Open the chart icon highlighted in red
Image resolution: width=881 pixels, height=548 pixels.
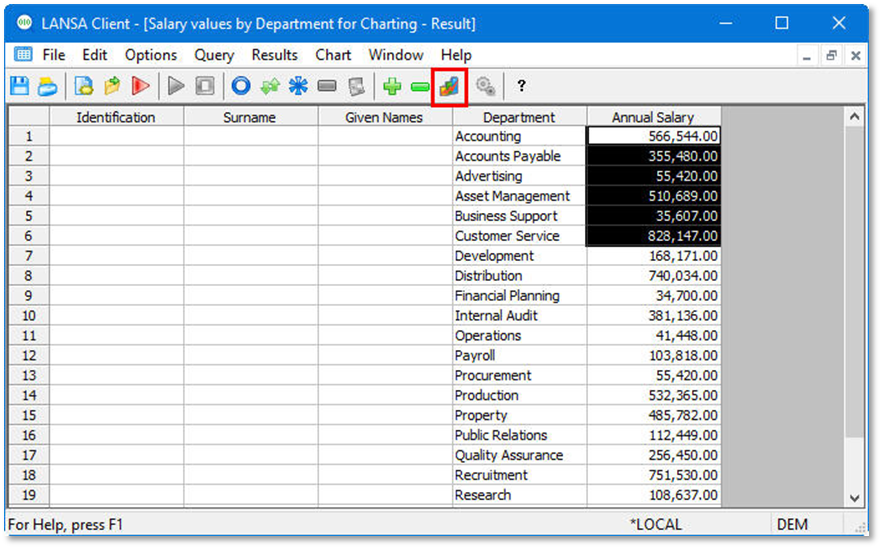click(449, 87)
